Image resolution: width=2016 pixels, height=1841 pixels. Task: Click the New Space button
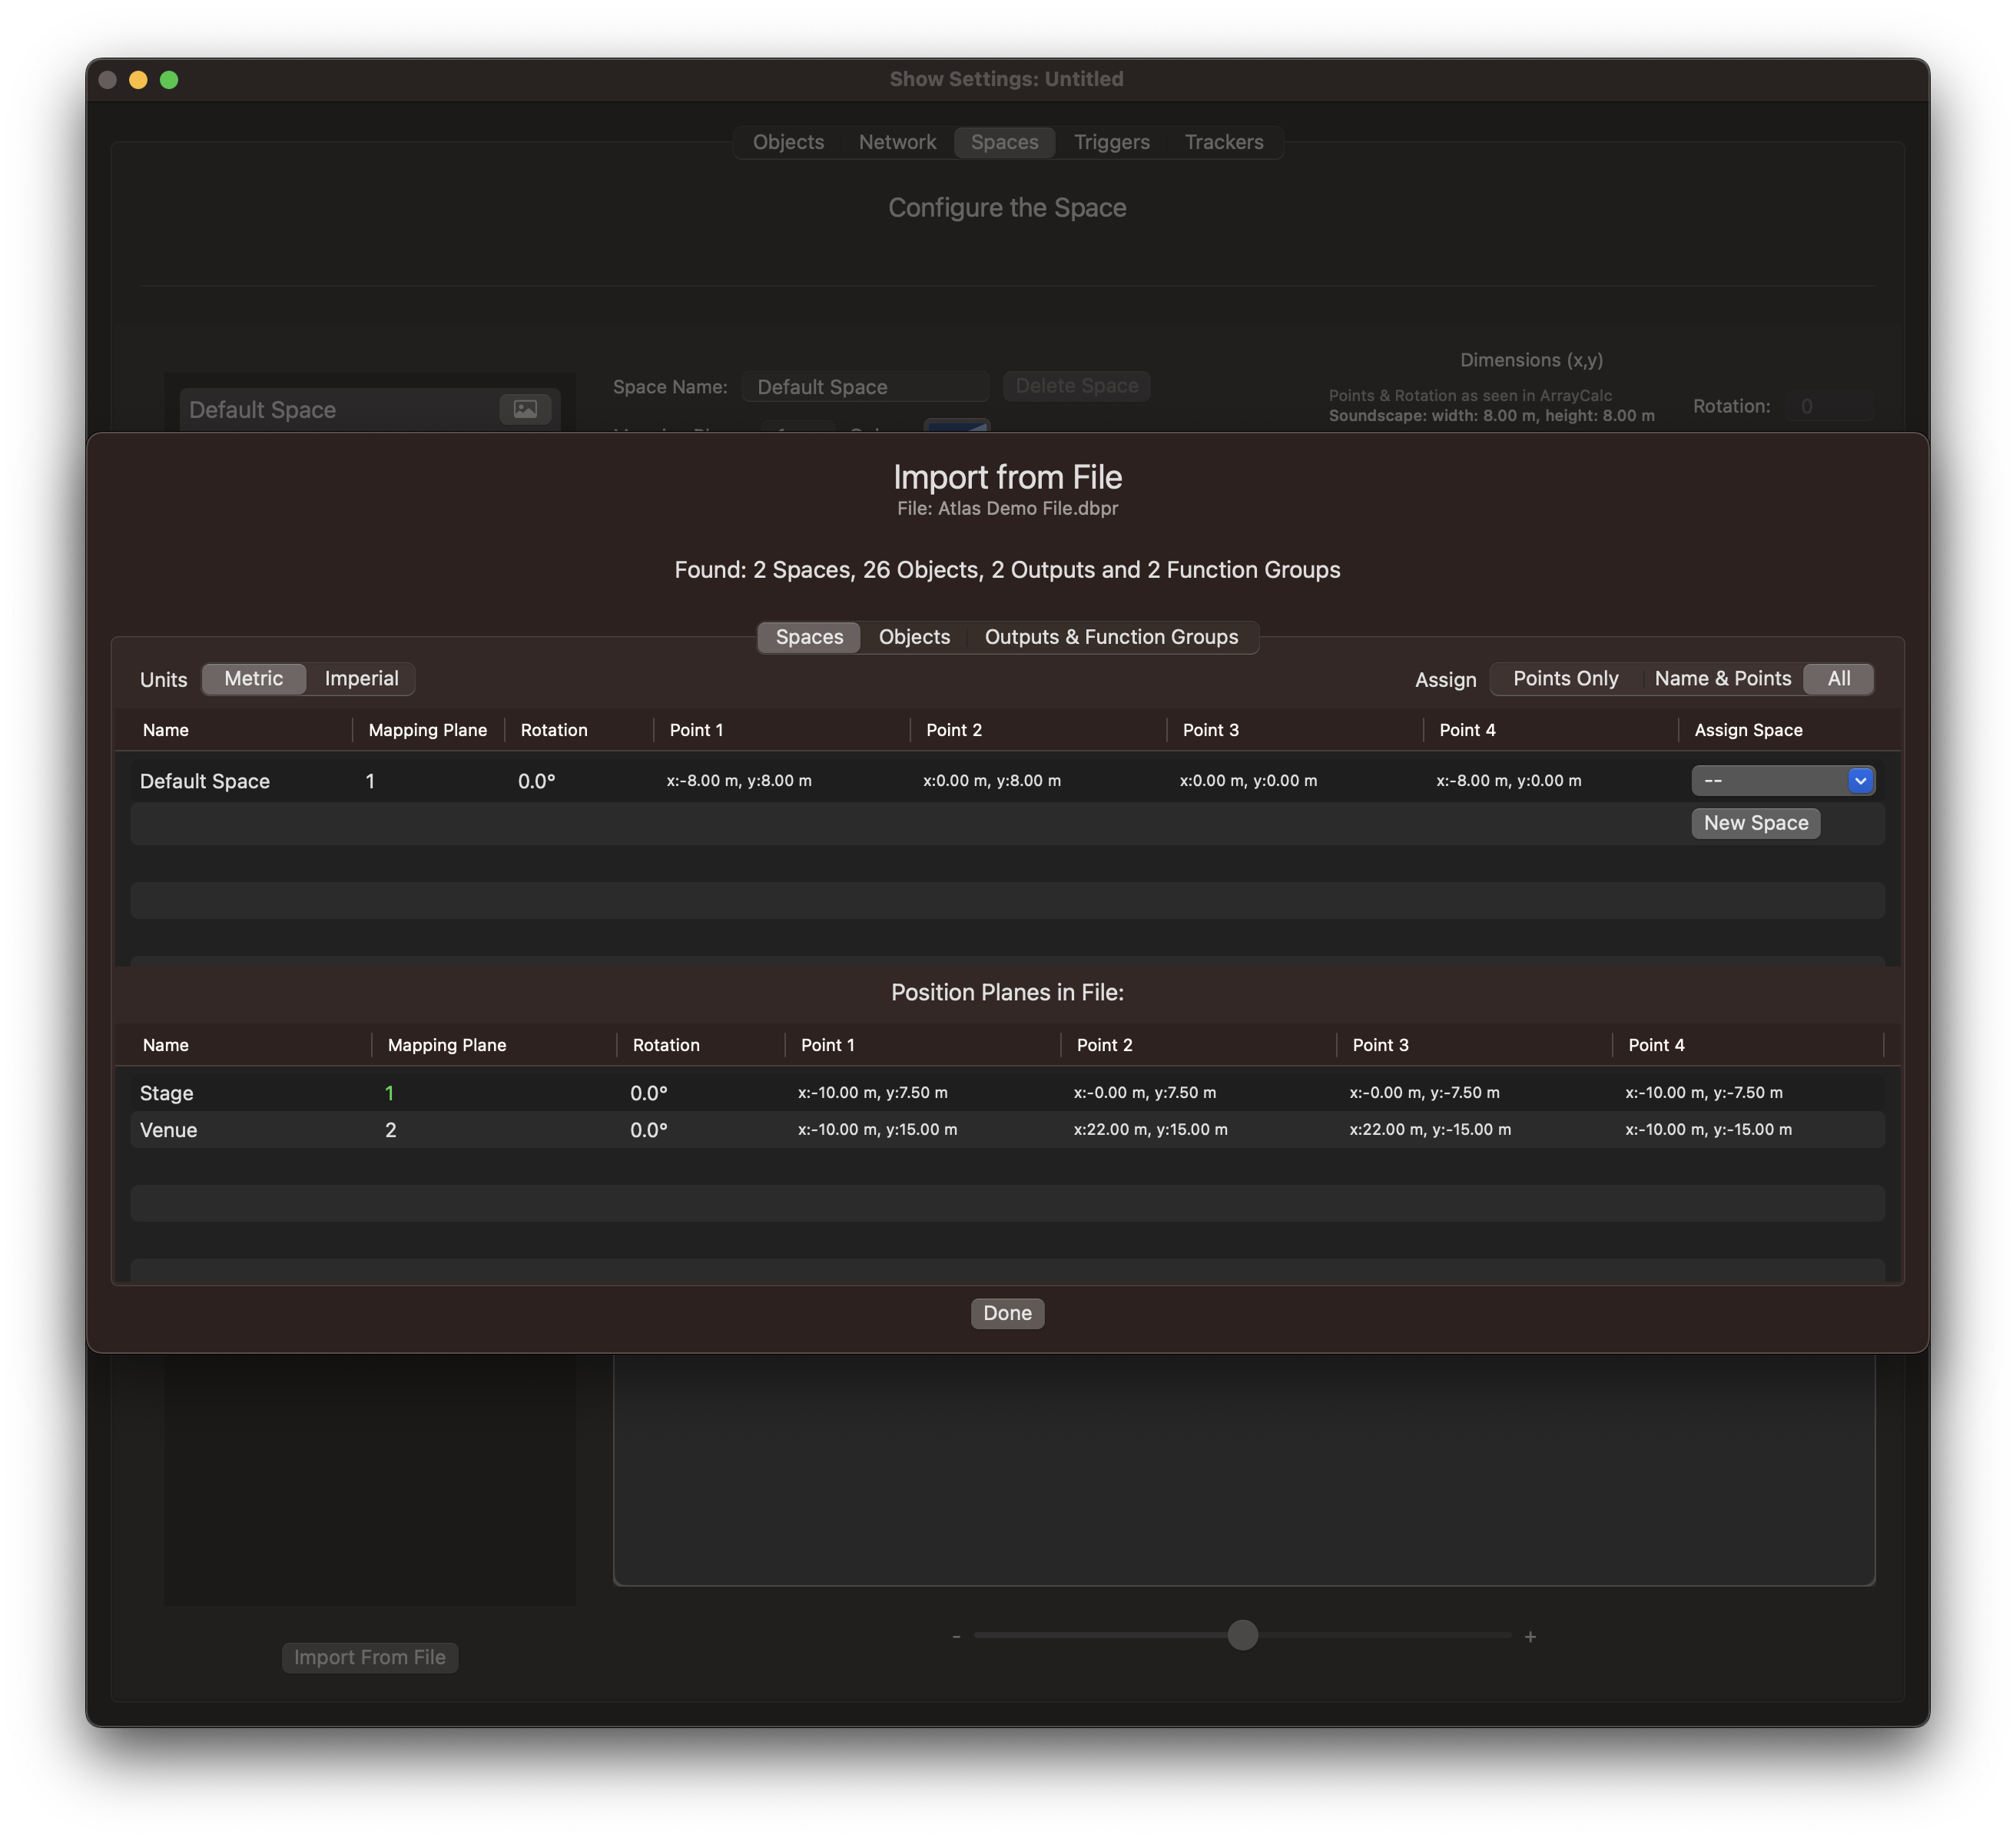tap(1755, 823)
